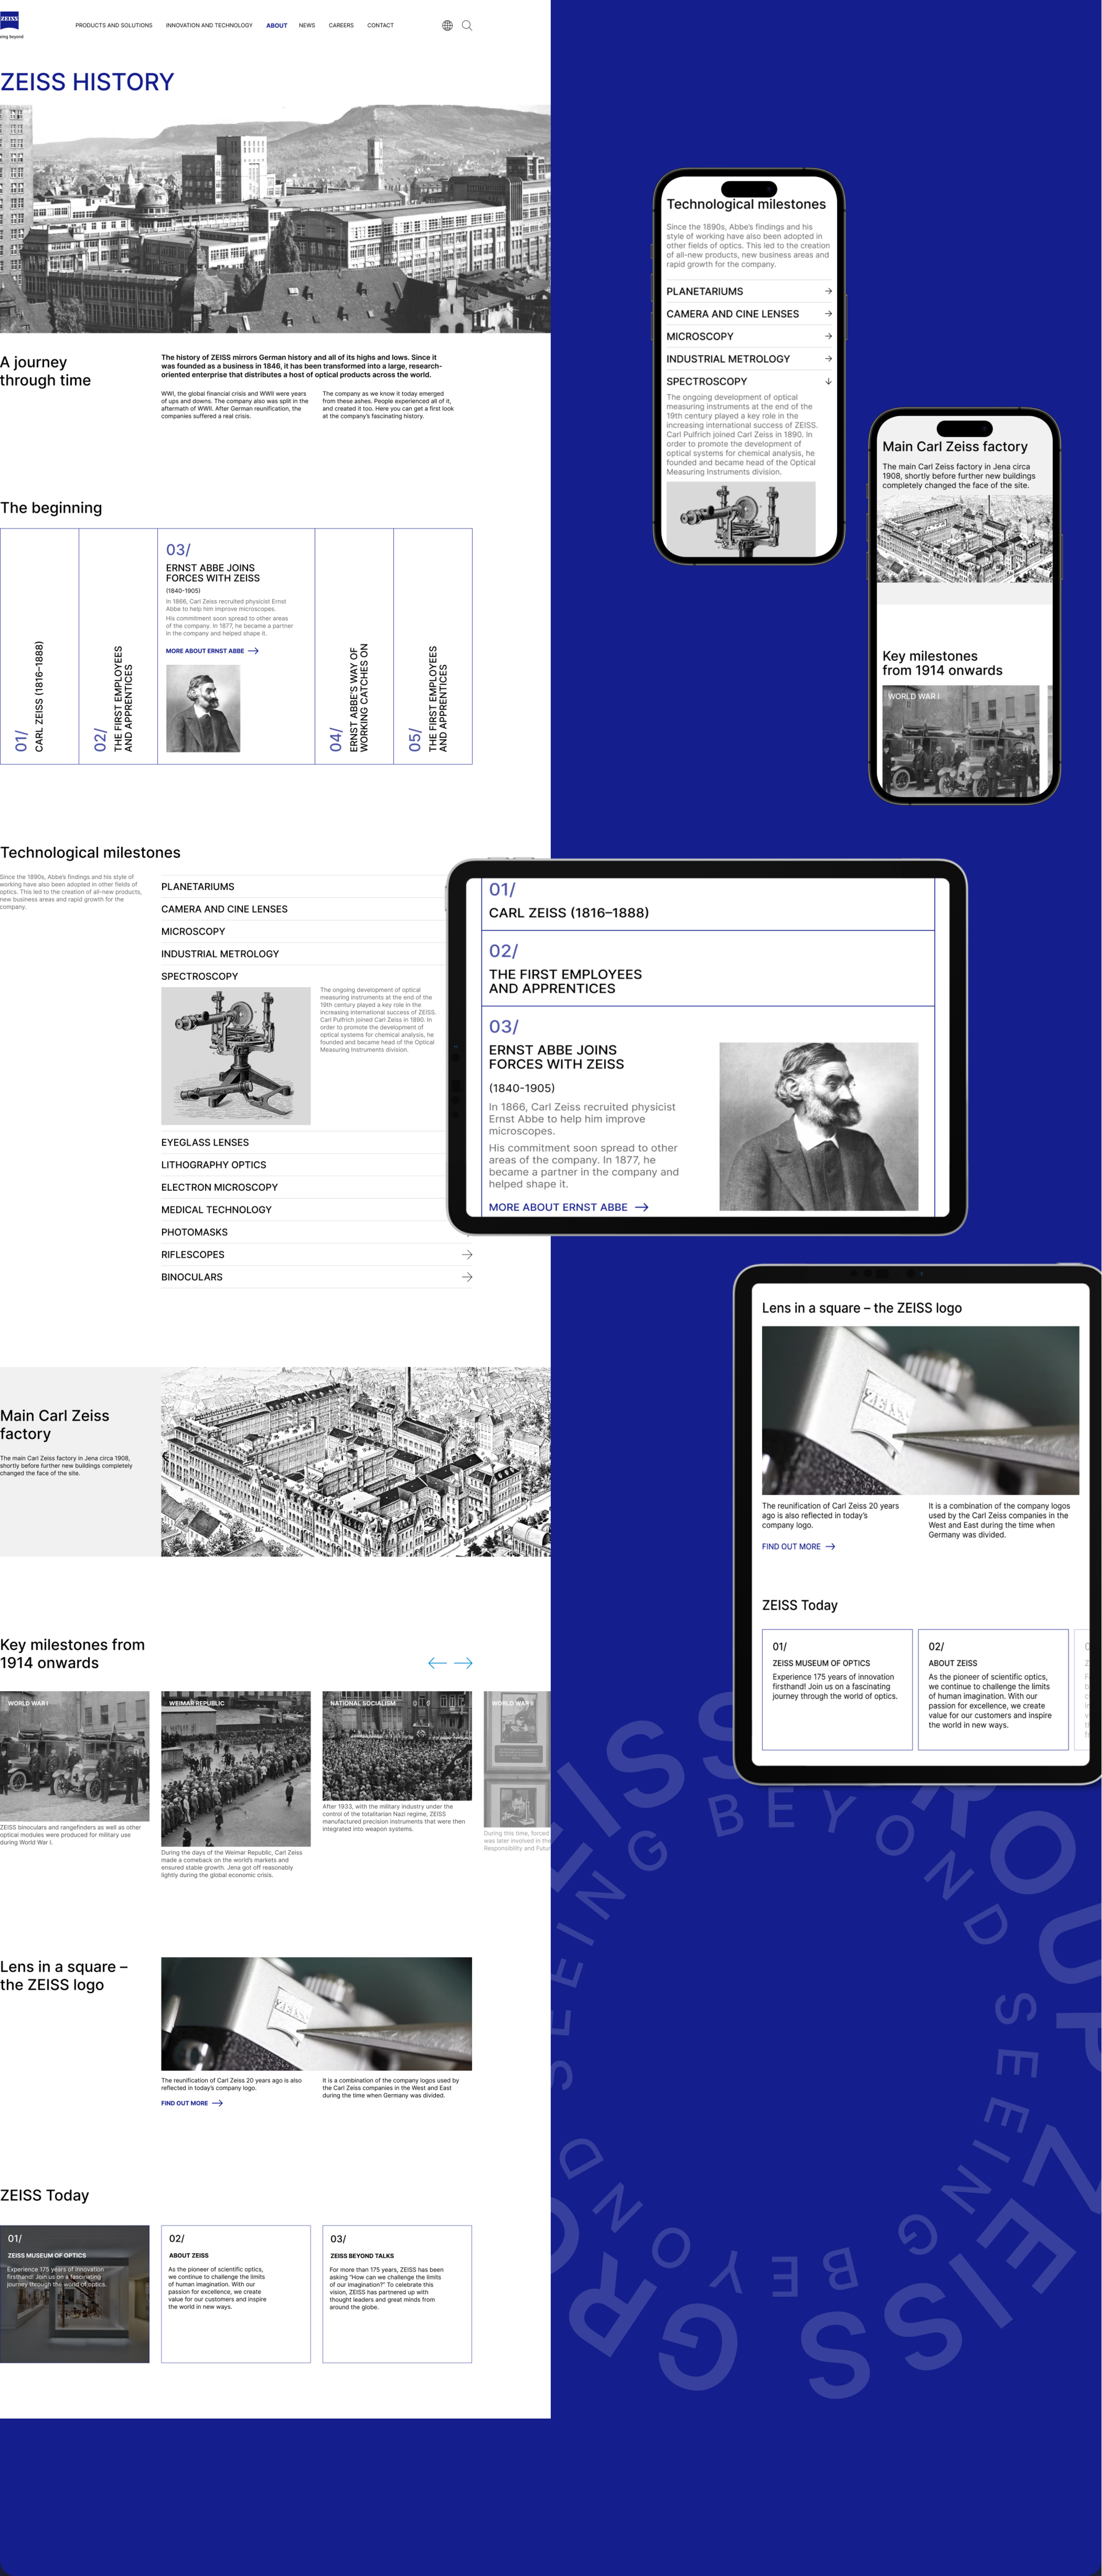Collapse SPECTROSCOPY arrow on phone mockup
Viewport: 1102px width, 2576px height.
click(828, 381)
